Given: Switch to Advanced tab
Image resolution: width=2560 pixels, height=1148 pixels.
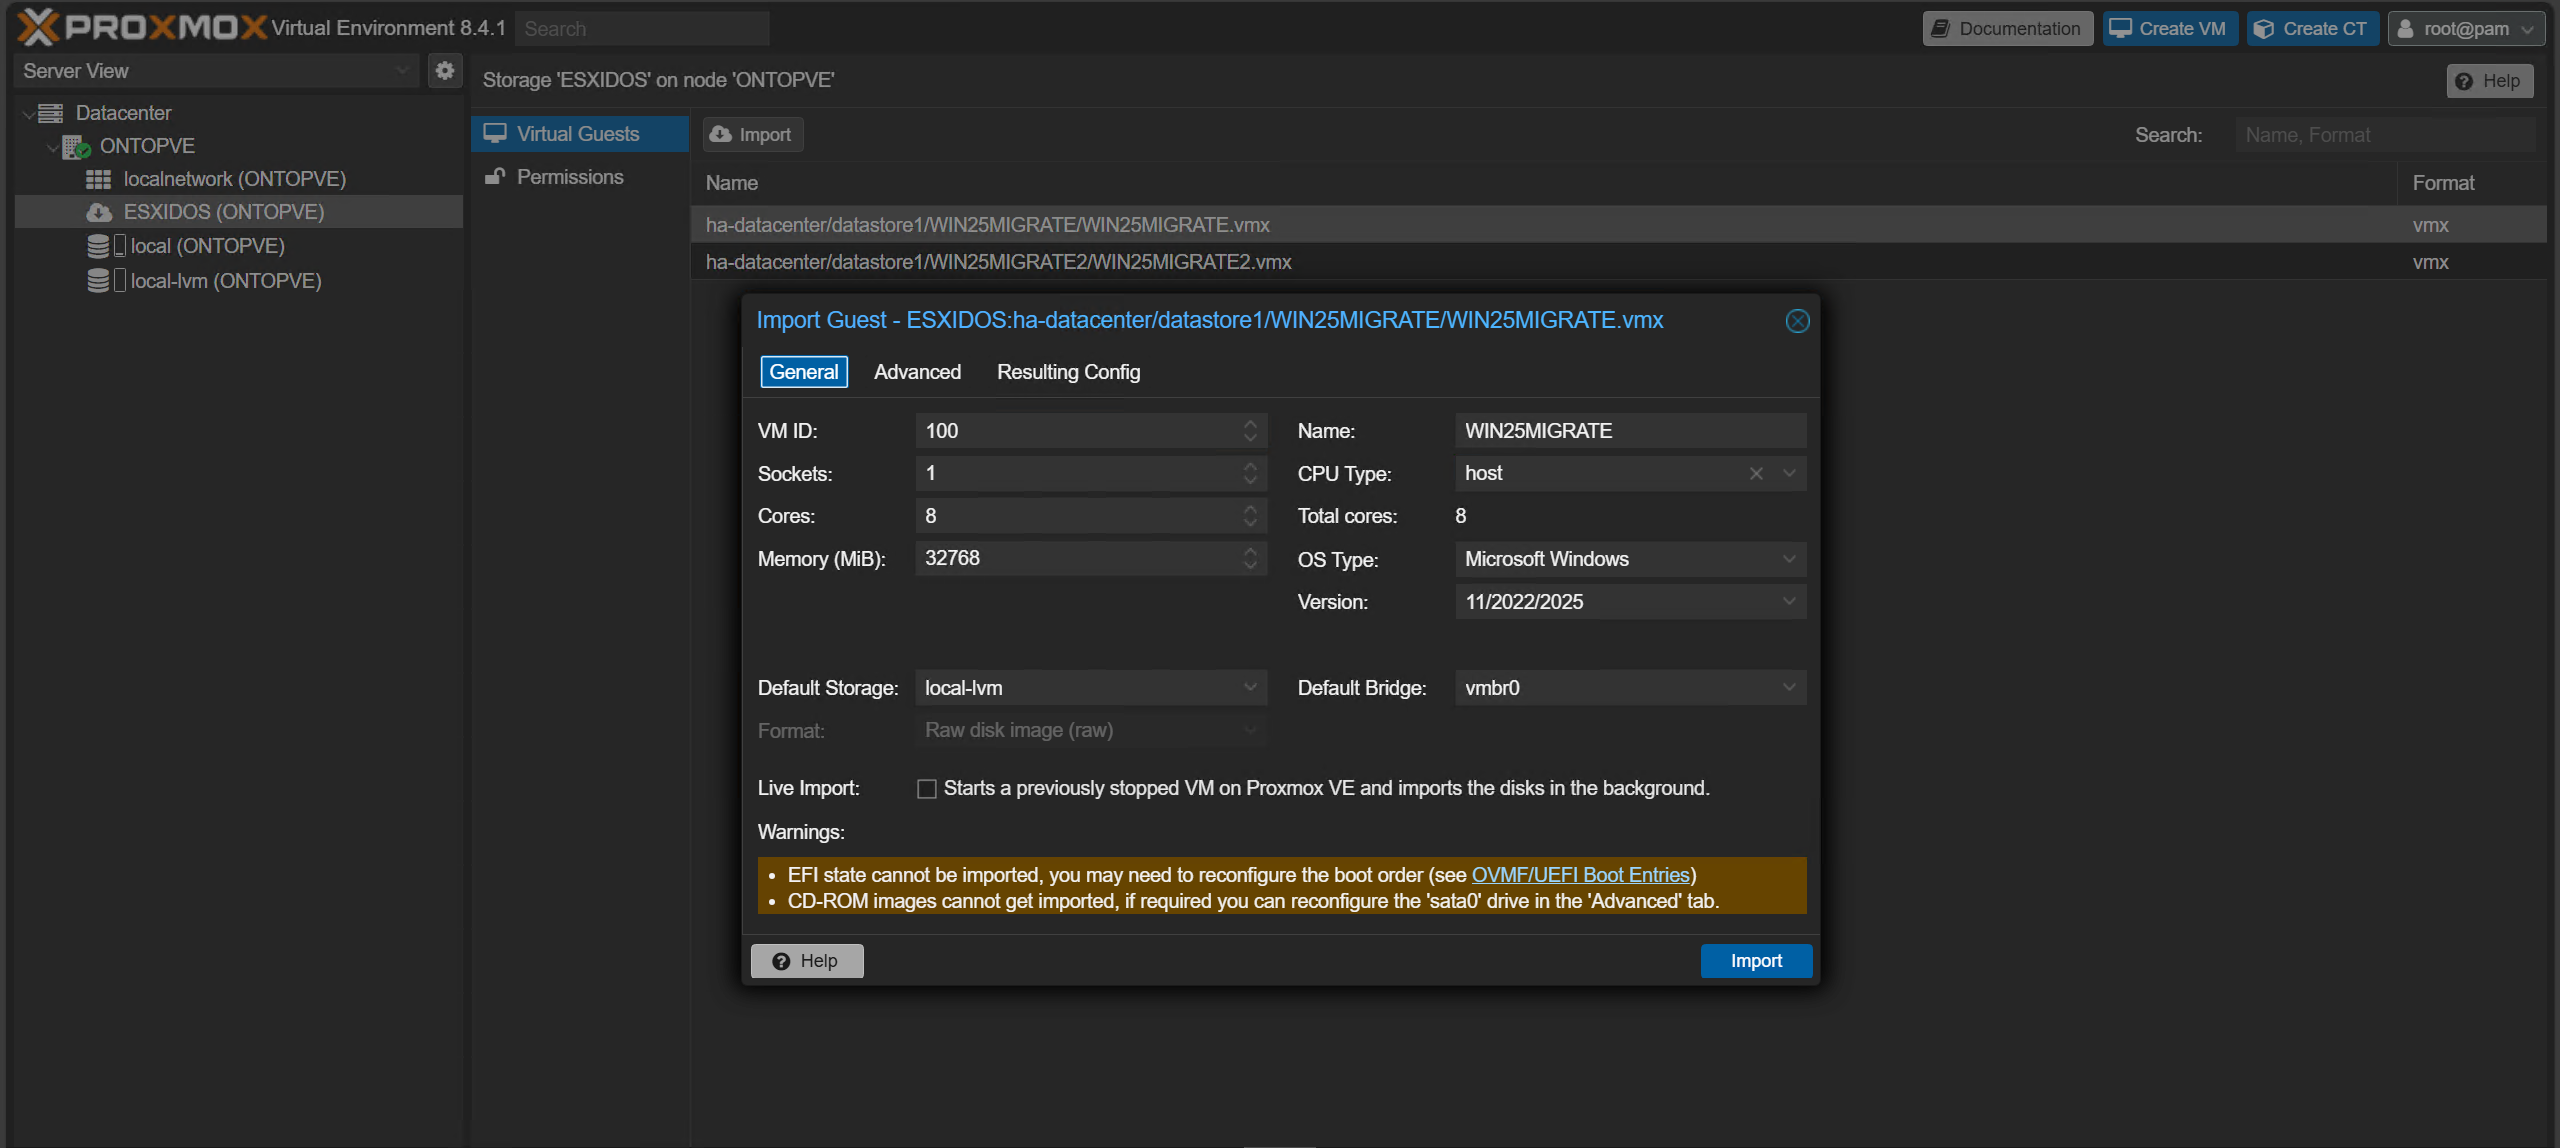Looking at the screenshot, I should coord(917,372).
